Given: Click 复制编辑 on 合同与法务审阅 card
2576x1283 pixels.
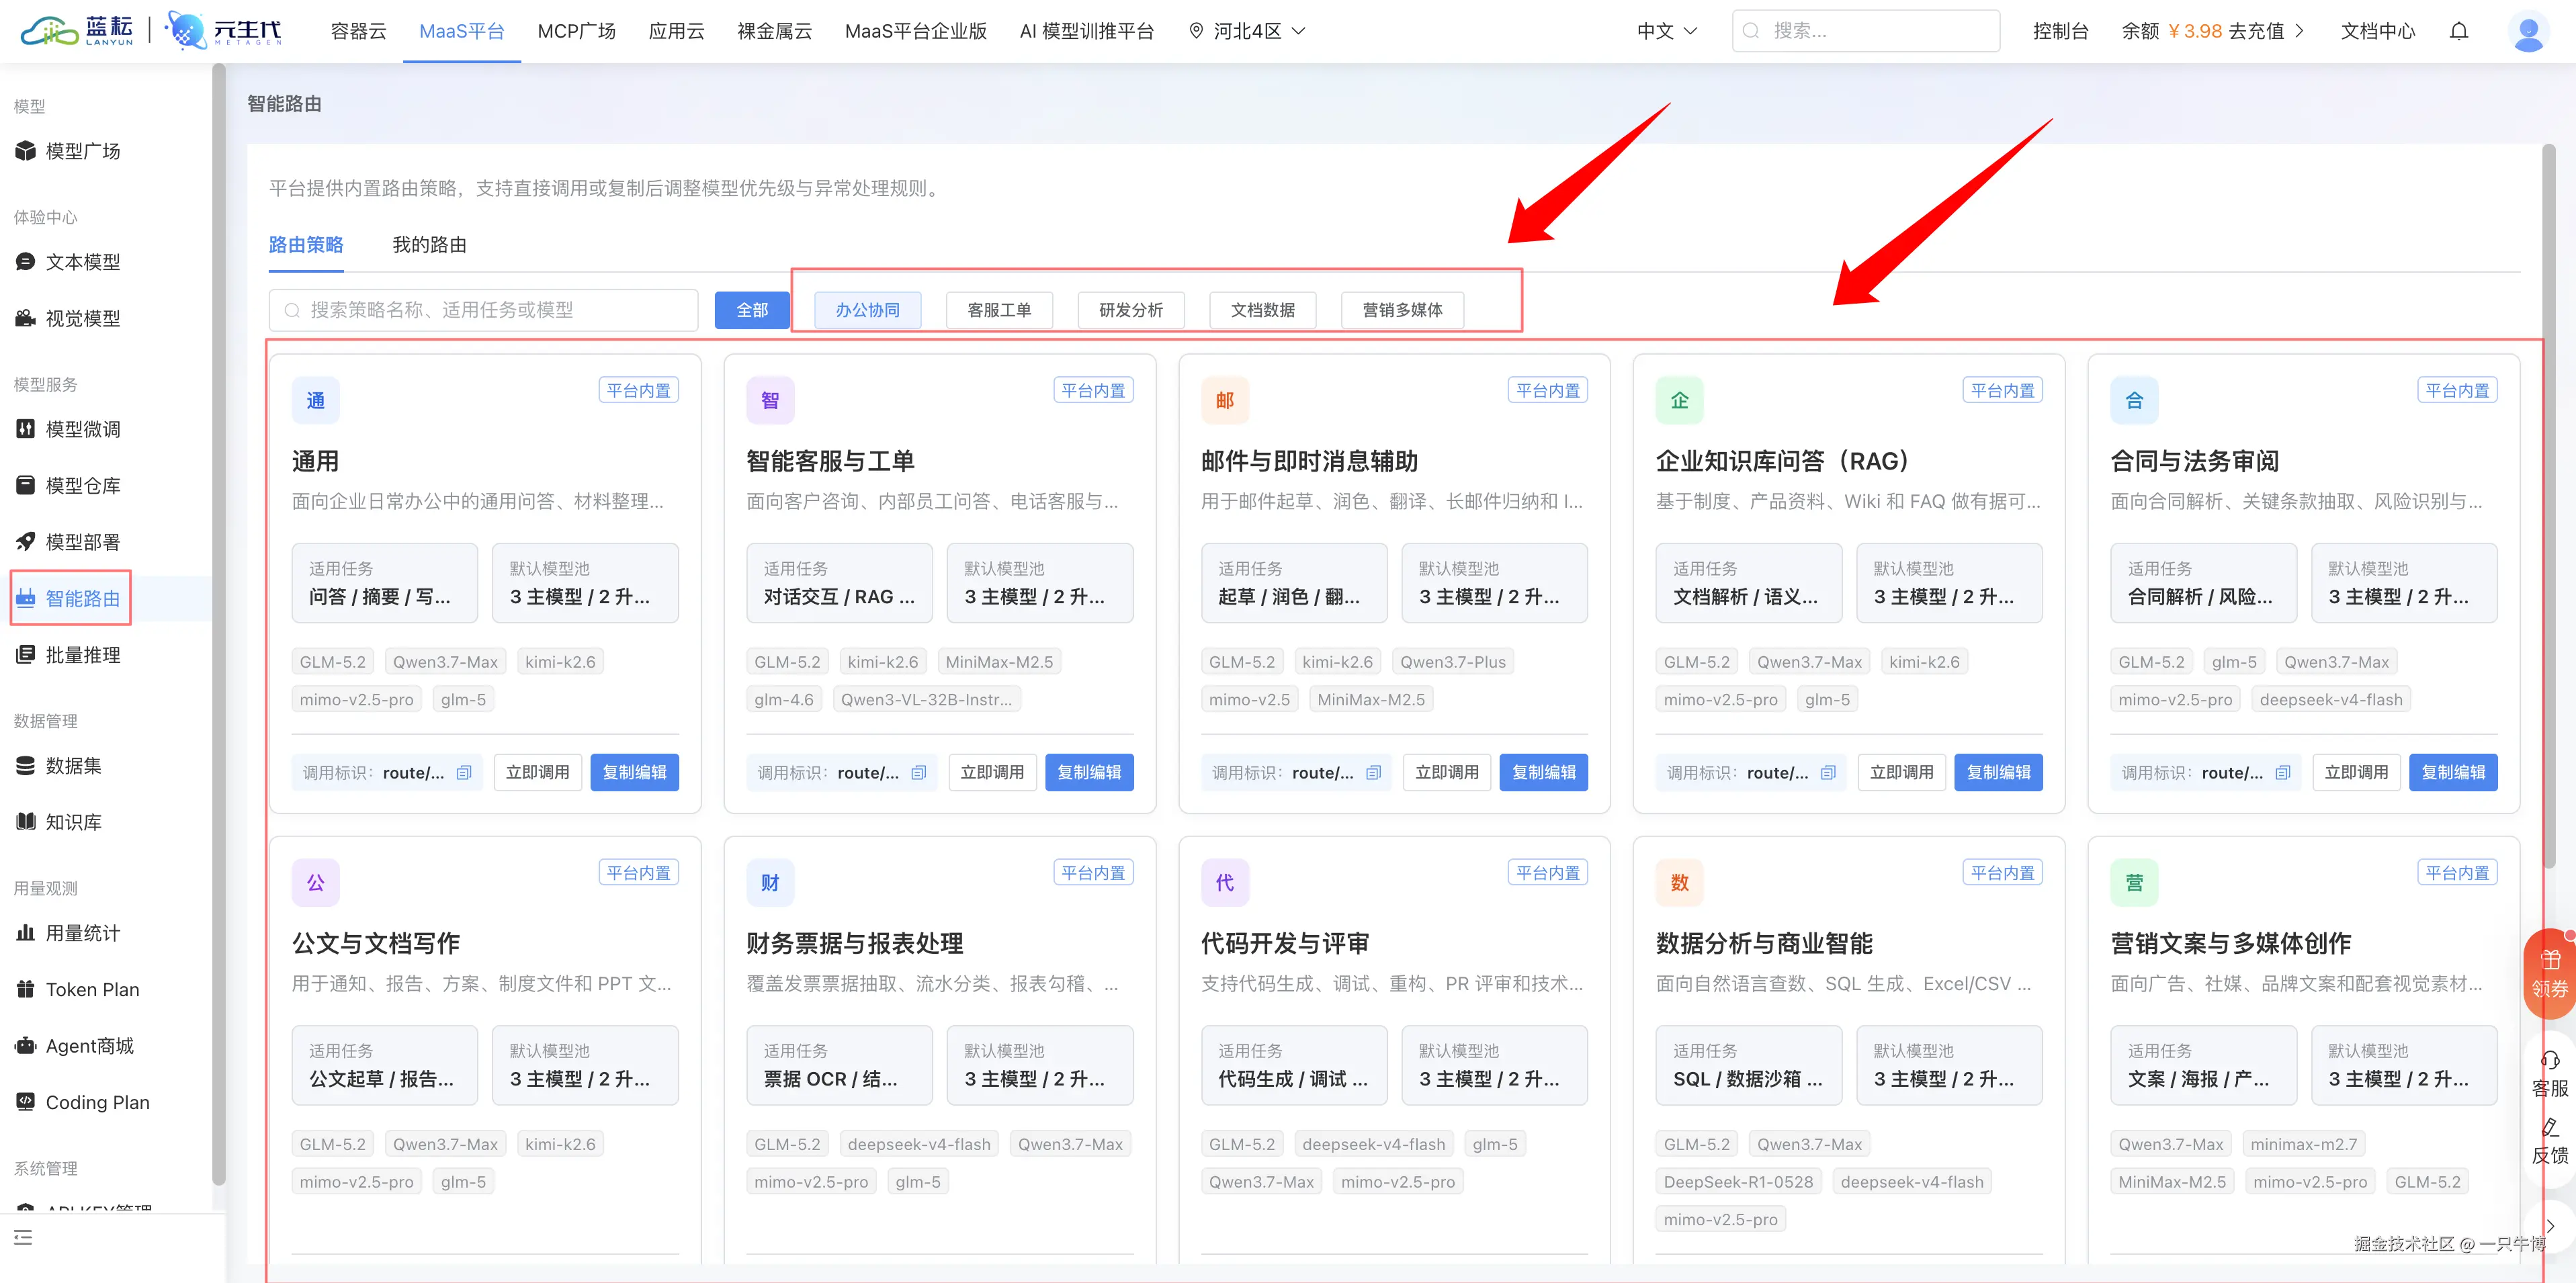Looking at the screenshot, I should pyautogui.click(x=2454, y=773).
